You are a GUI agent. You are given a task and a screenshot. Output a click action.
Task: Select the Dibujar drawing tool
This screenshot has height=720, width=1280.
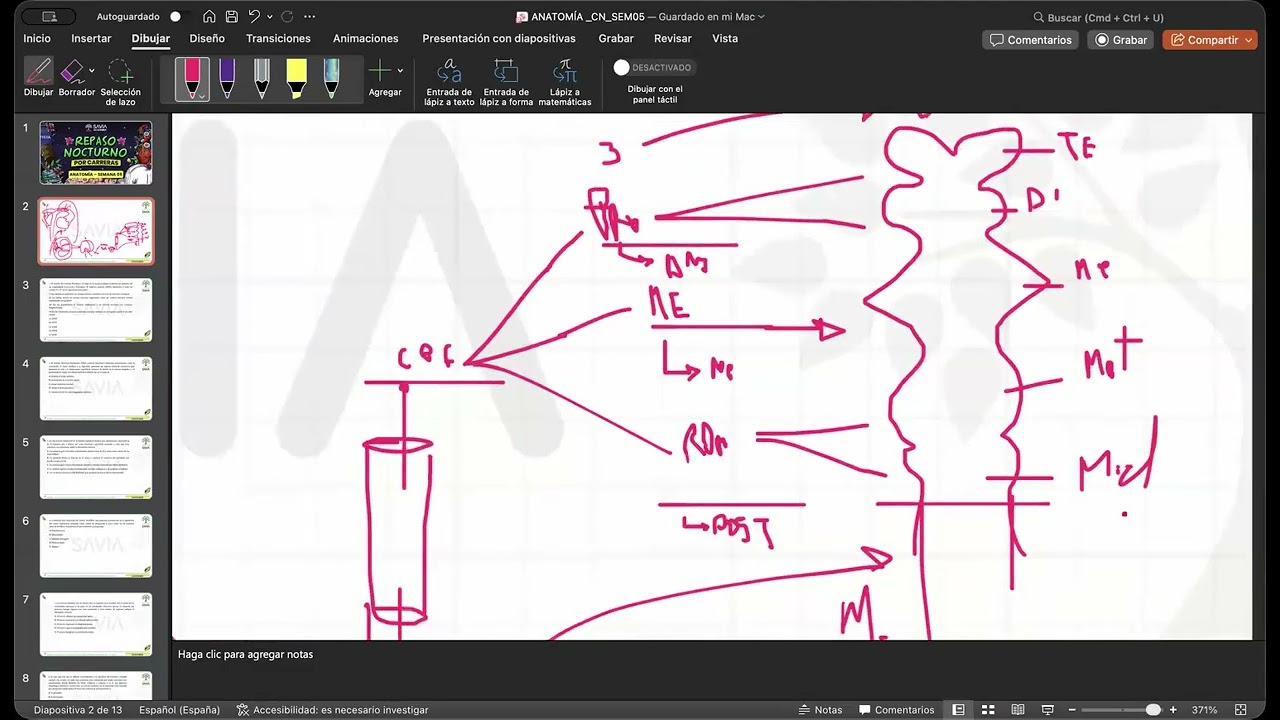[x=39, y=78]
